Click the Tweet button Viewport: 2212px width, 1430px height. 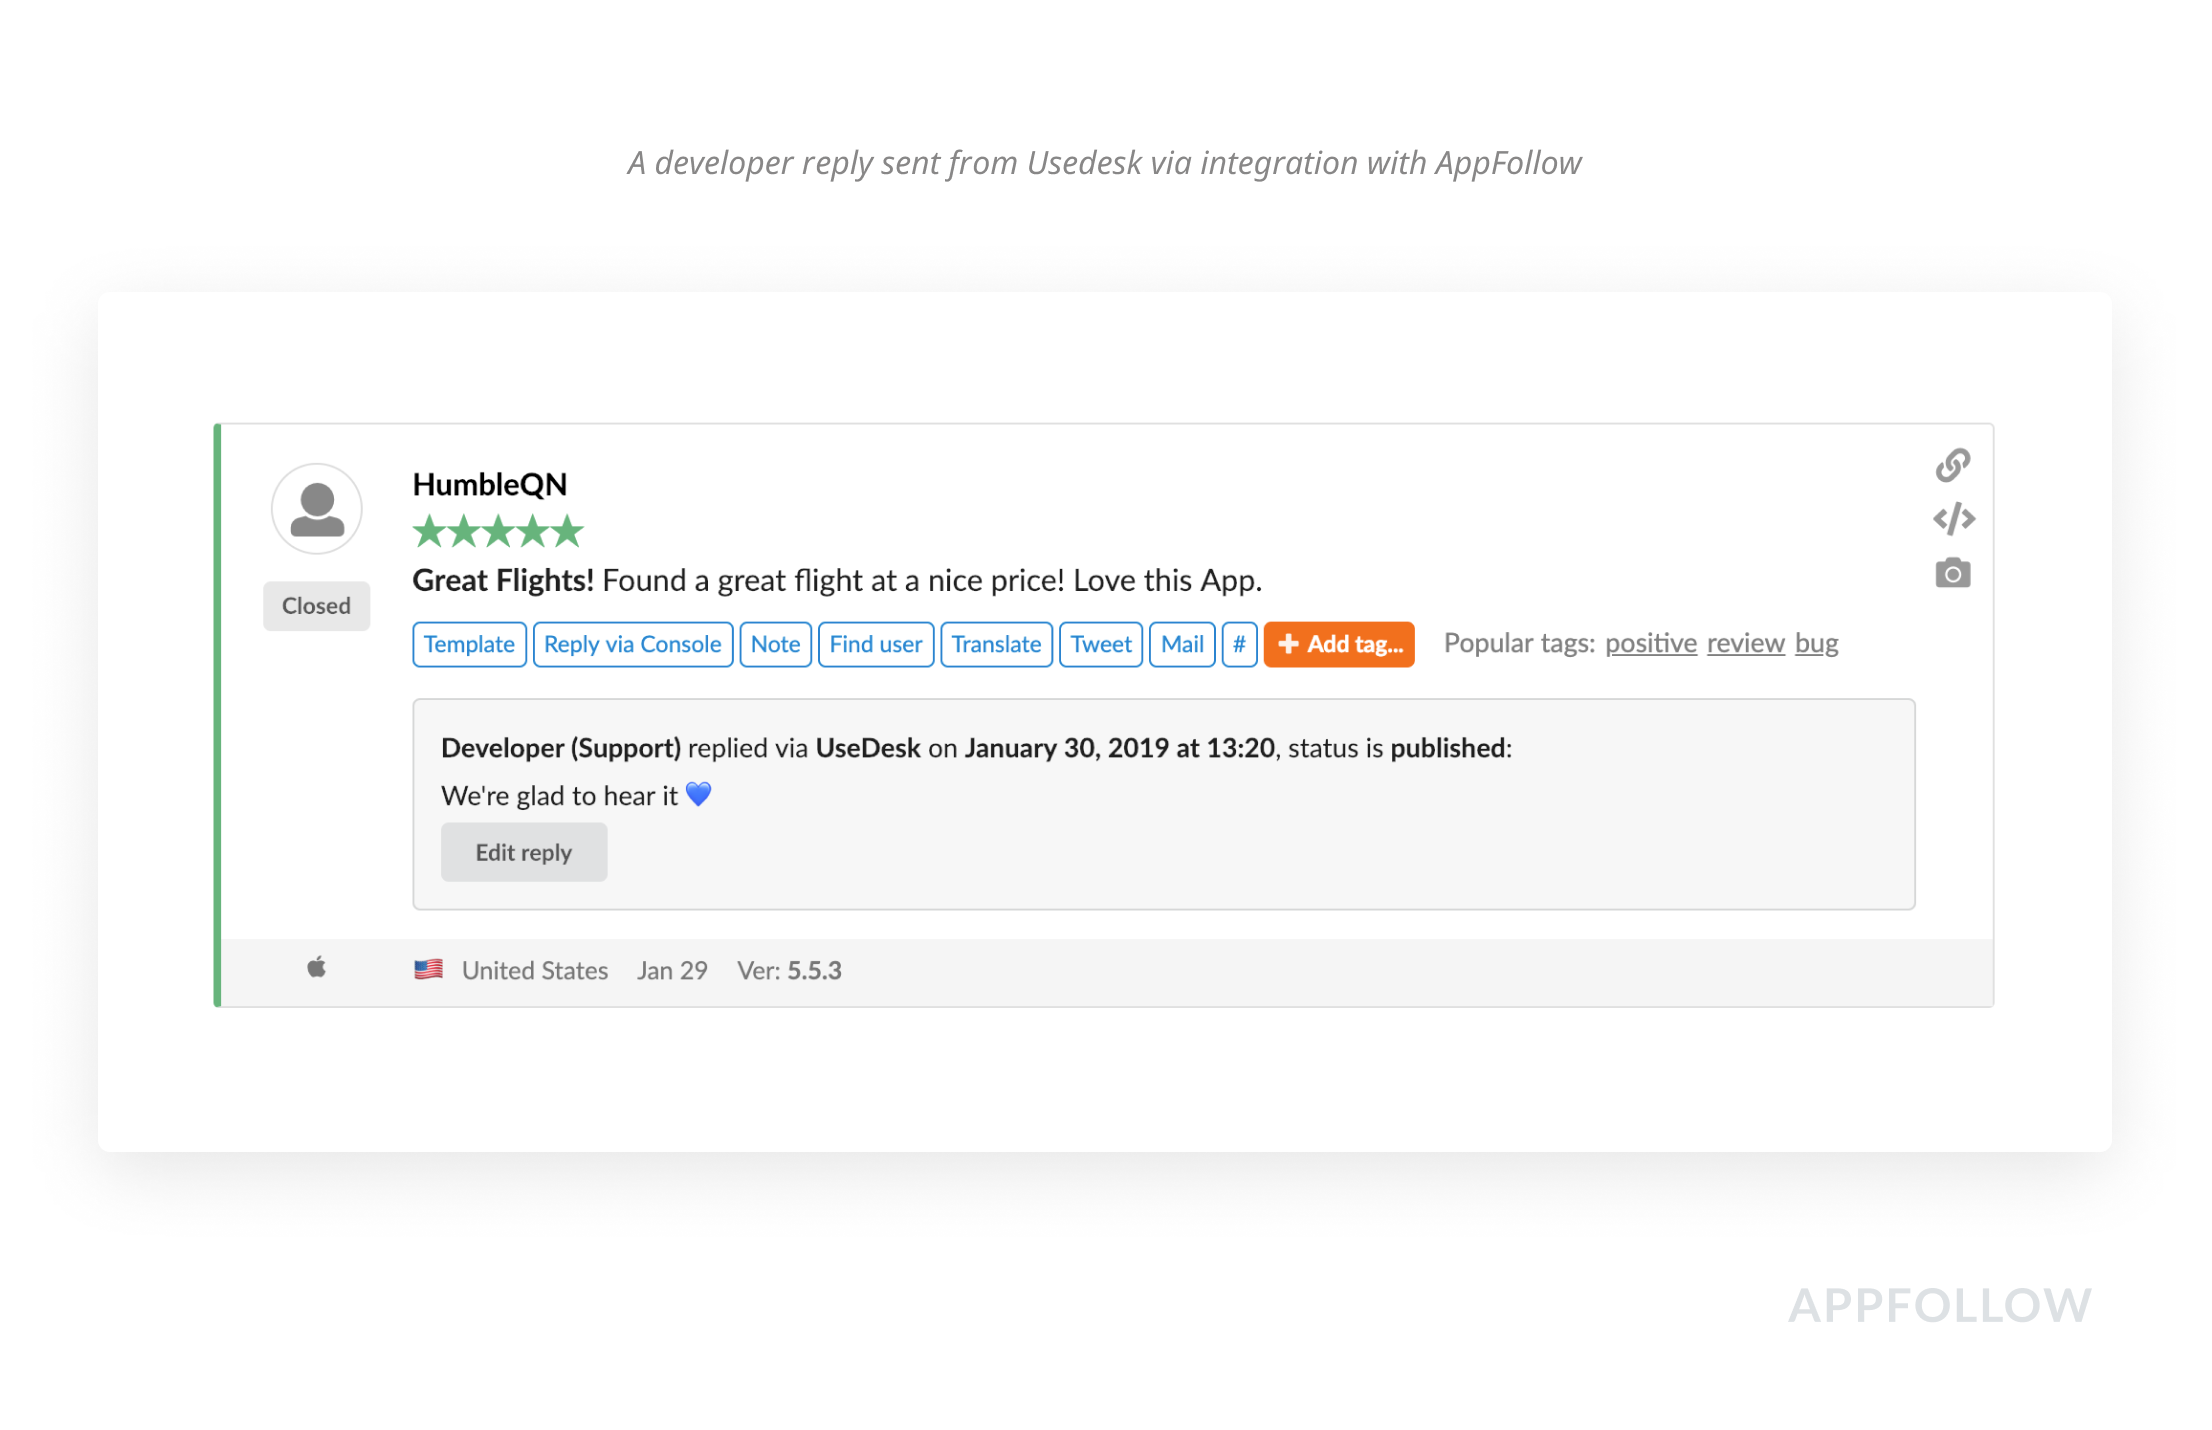pos(1100,645)
